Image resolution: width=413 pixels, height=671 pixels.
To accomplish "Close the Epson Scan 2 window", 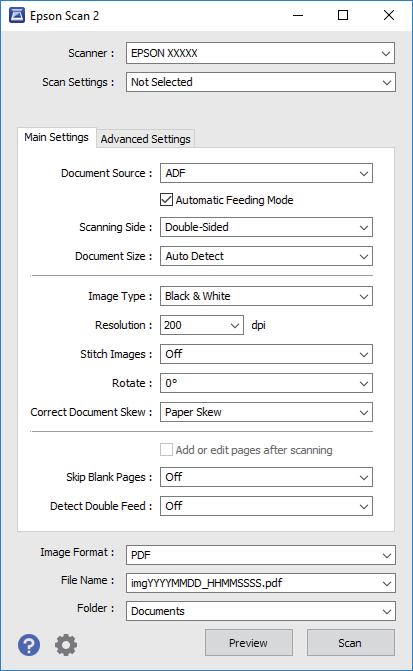I will (389, 16).
